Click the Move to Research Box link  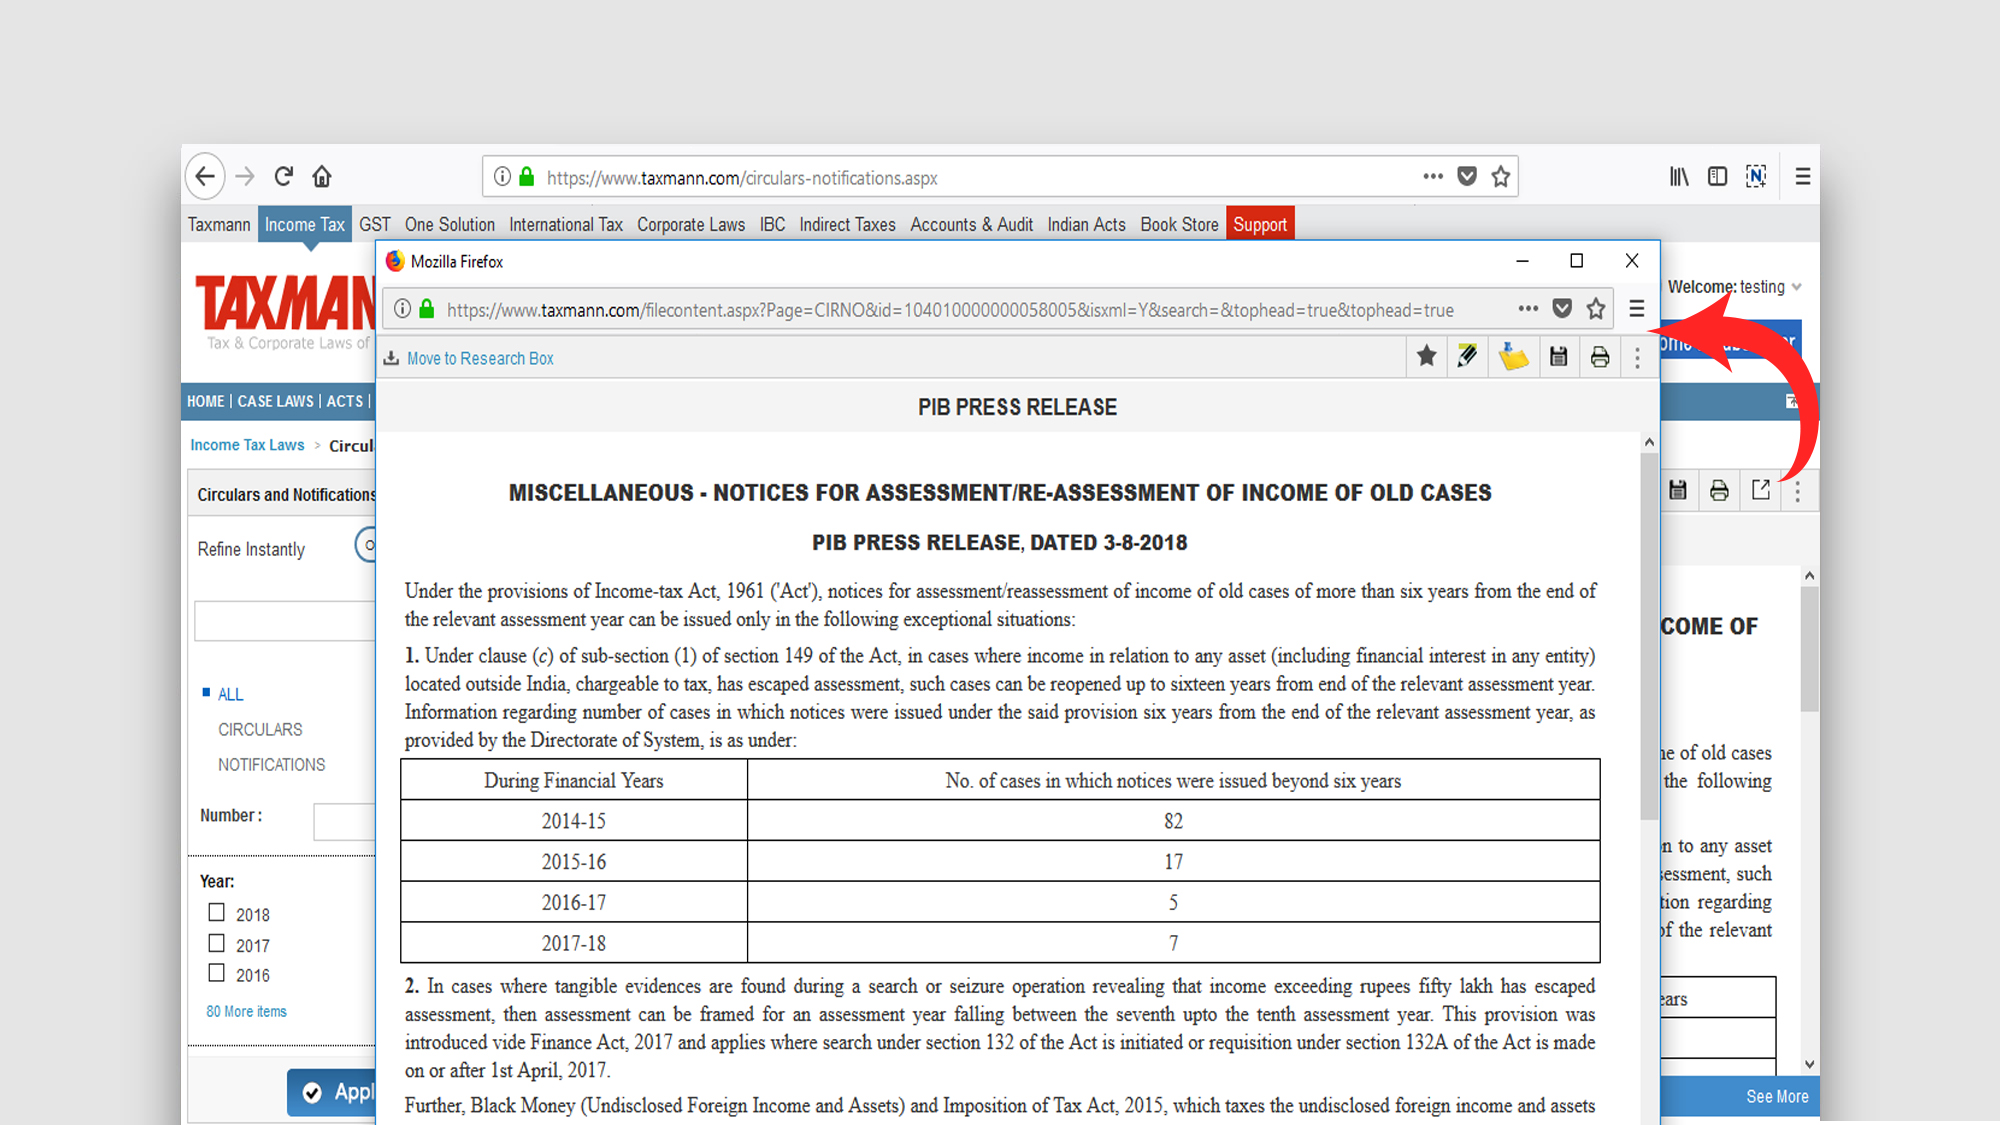[479, 358]
